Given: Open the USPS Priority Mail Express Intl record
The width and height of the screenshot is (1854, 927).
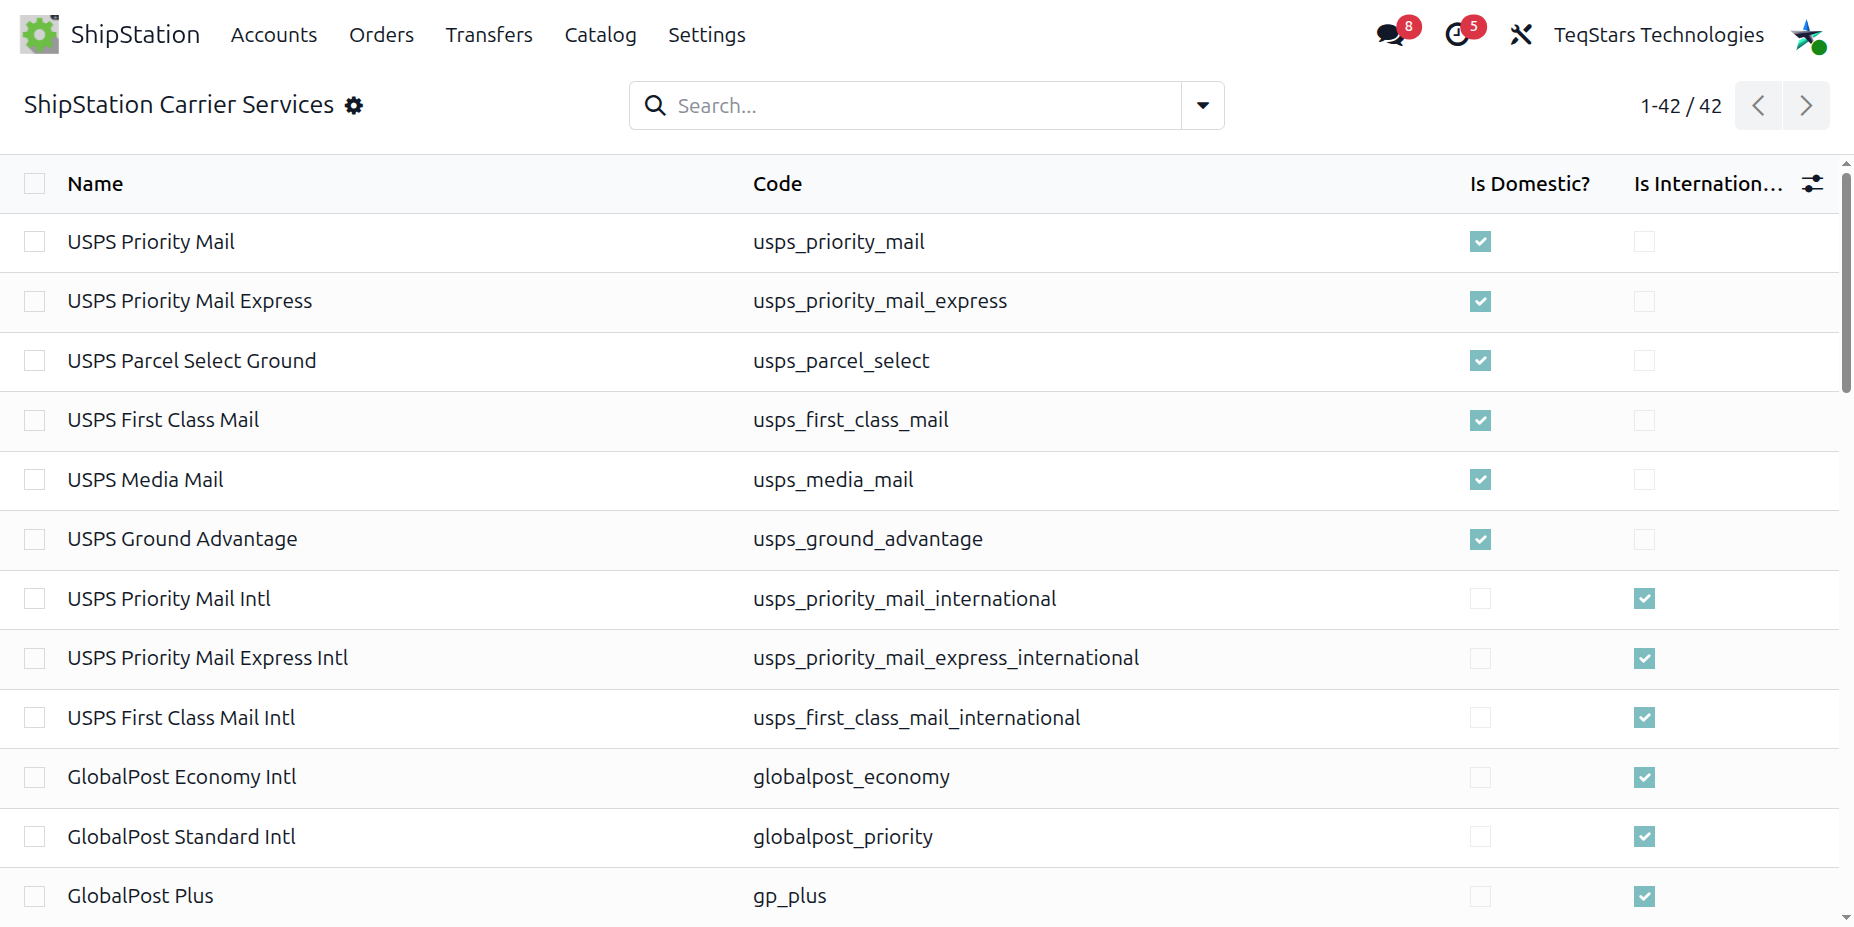Looking at the screenshot, I should pos(208,658).
